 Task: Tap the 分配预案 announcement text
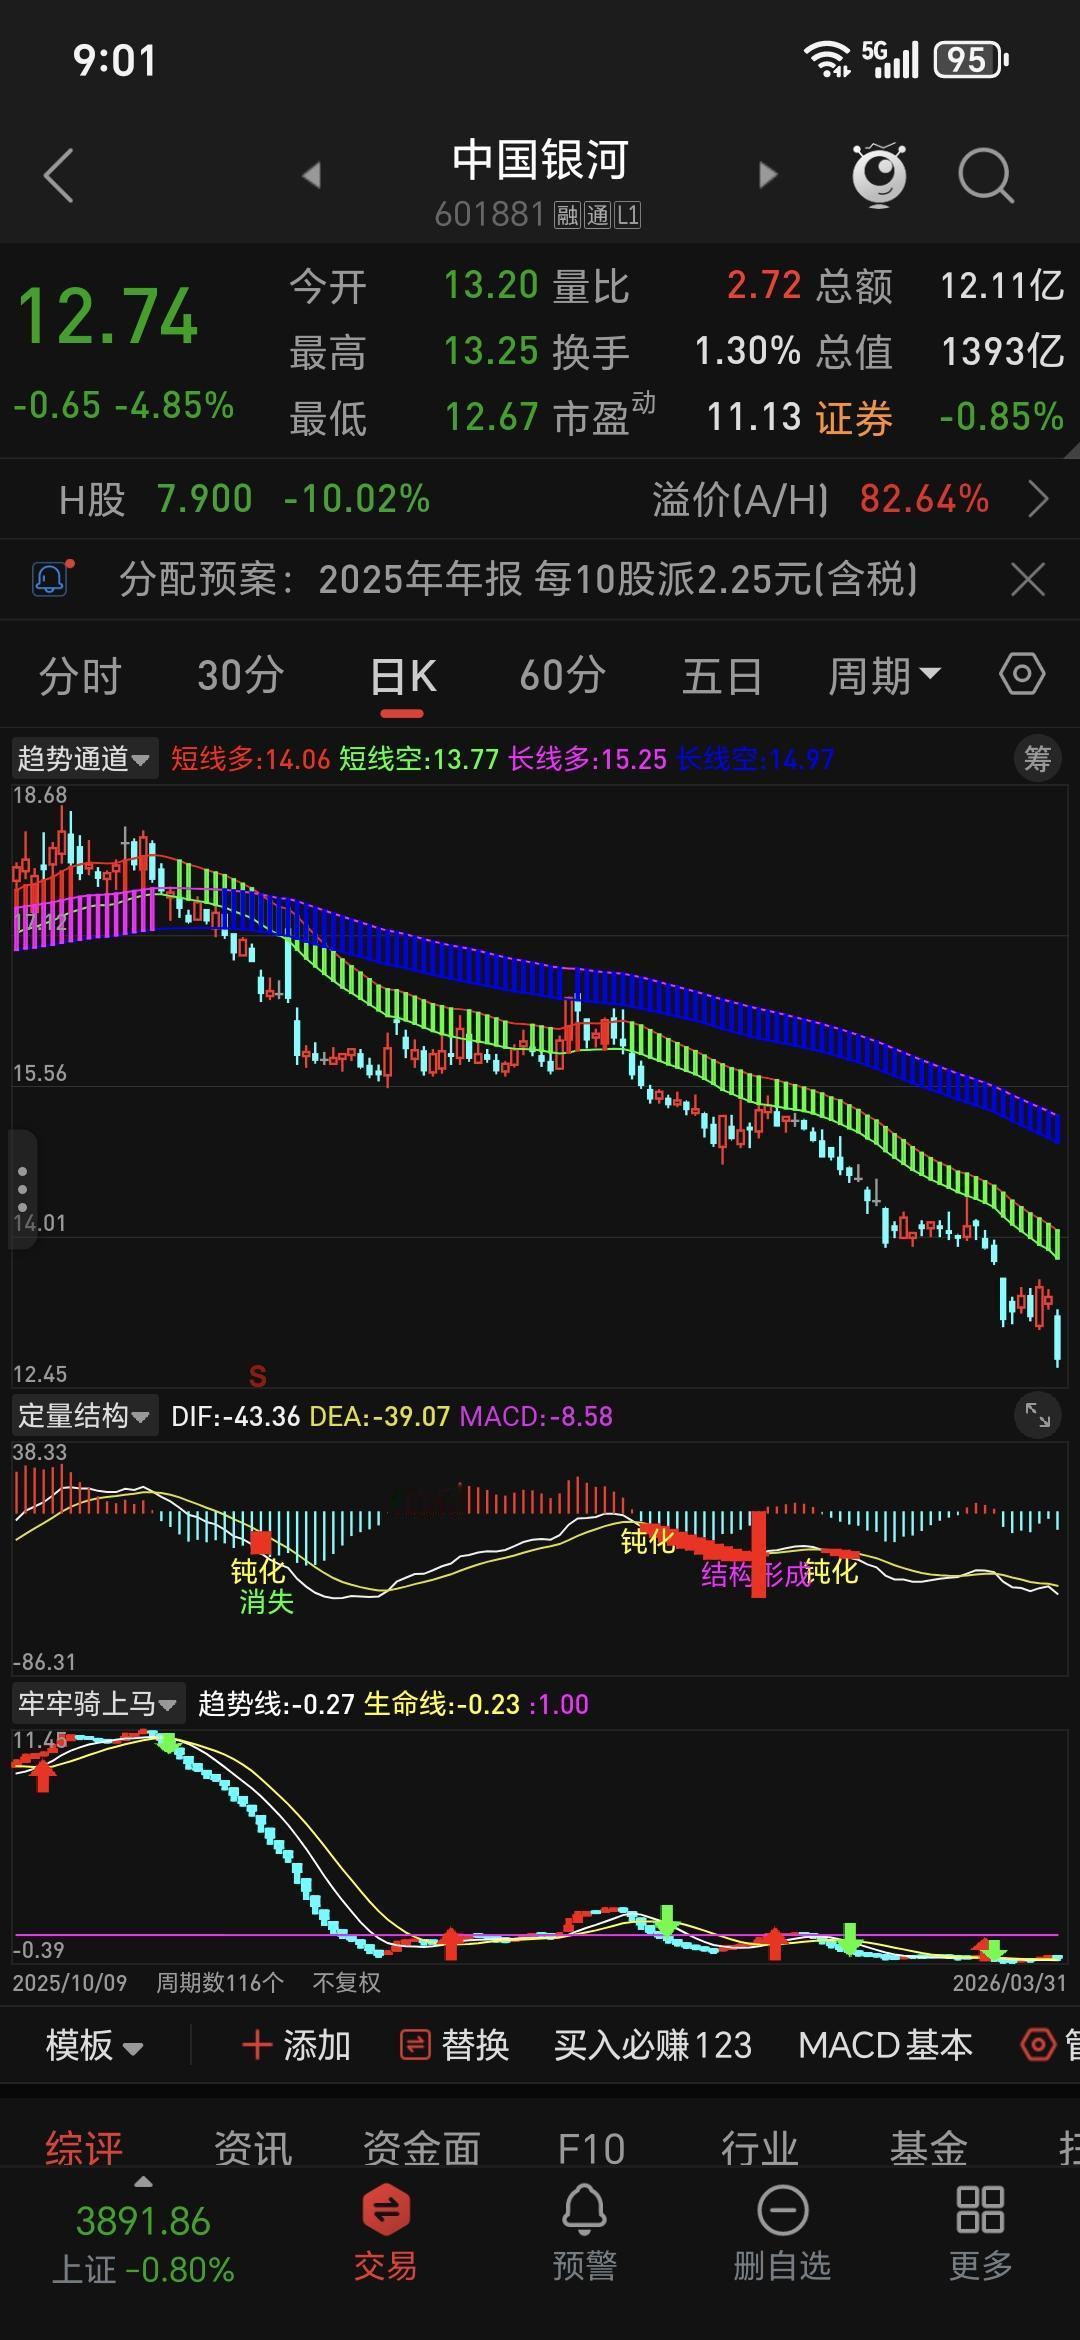[x=518, y=579]
